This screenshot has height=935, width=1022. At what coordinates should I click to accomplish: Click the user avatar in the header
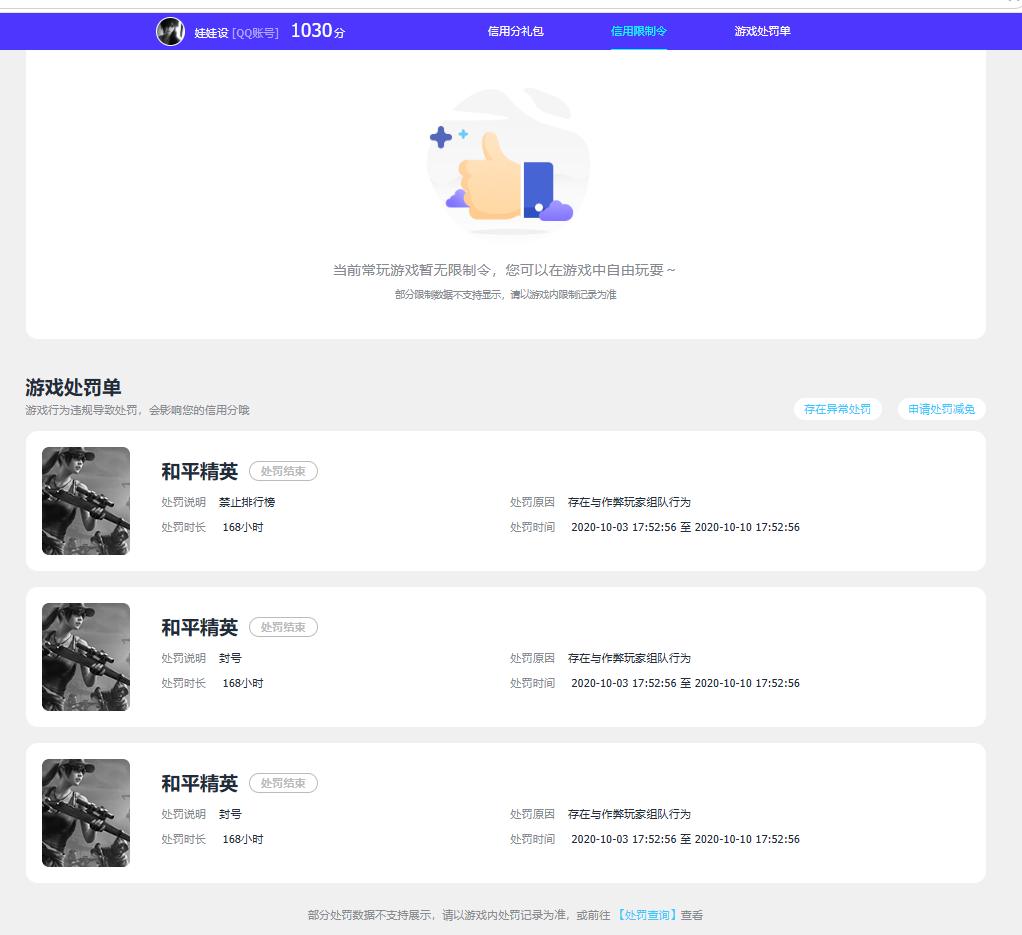click(171, 31)
